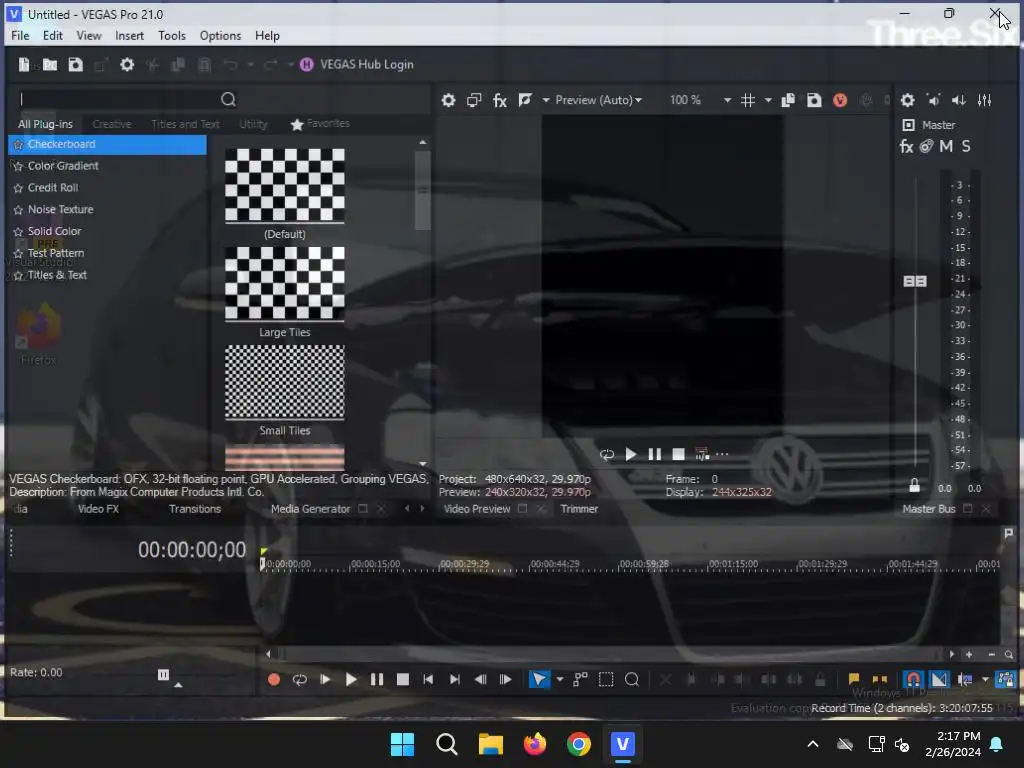Choose the Small Tiles preset thumbnail
Screen dimensions: 1024x768
point(285,382)
